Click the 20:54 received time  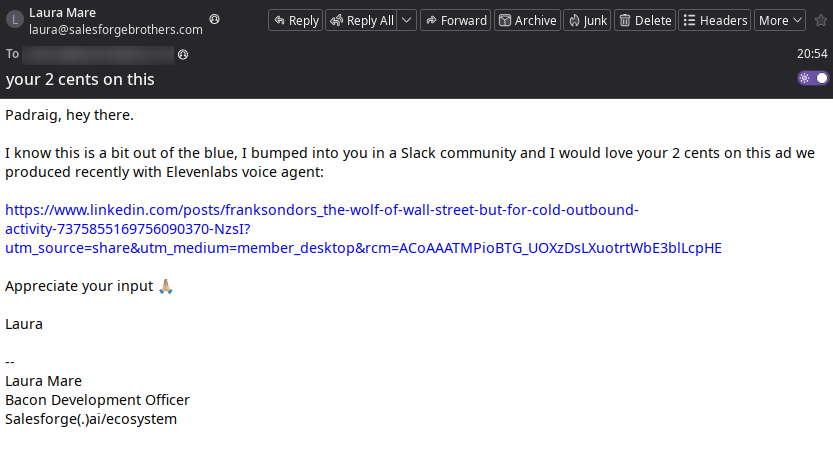click(812, 54)
